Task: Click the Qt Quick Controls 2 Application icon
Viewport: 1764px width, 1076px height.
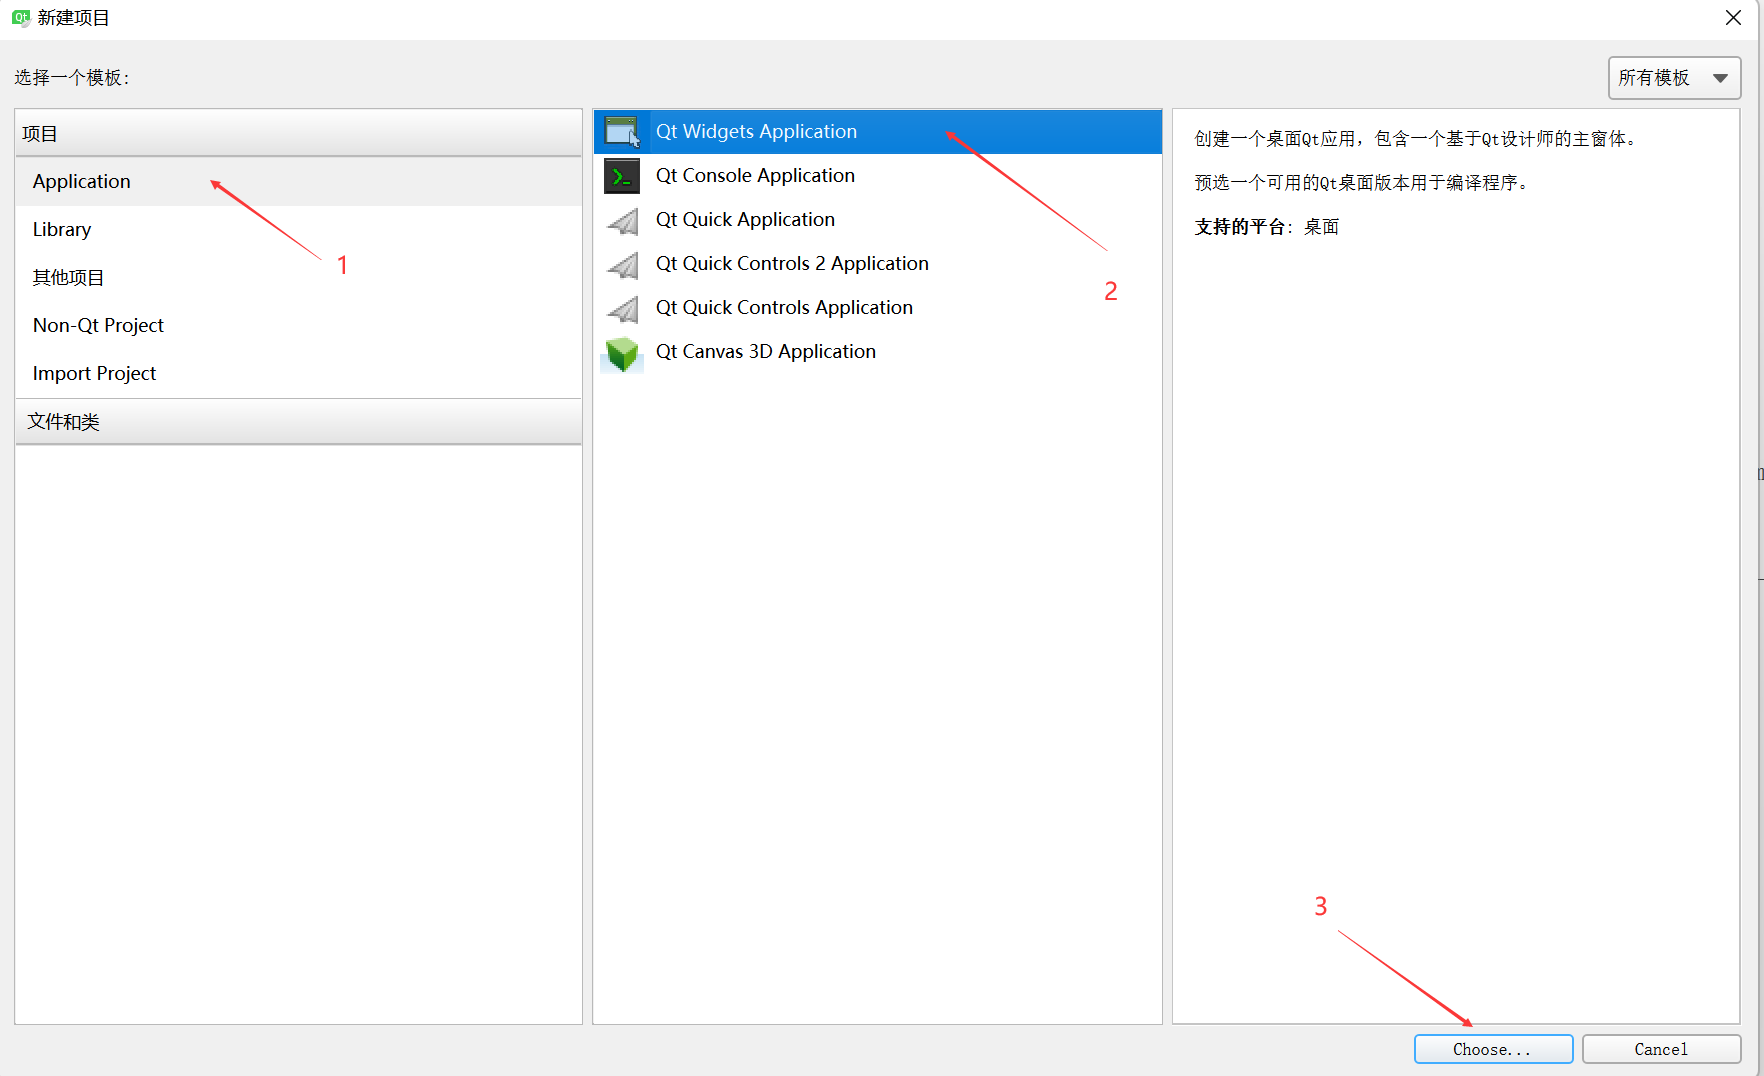Action: pos(622,264)
